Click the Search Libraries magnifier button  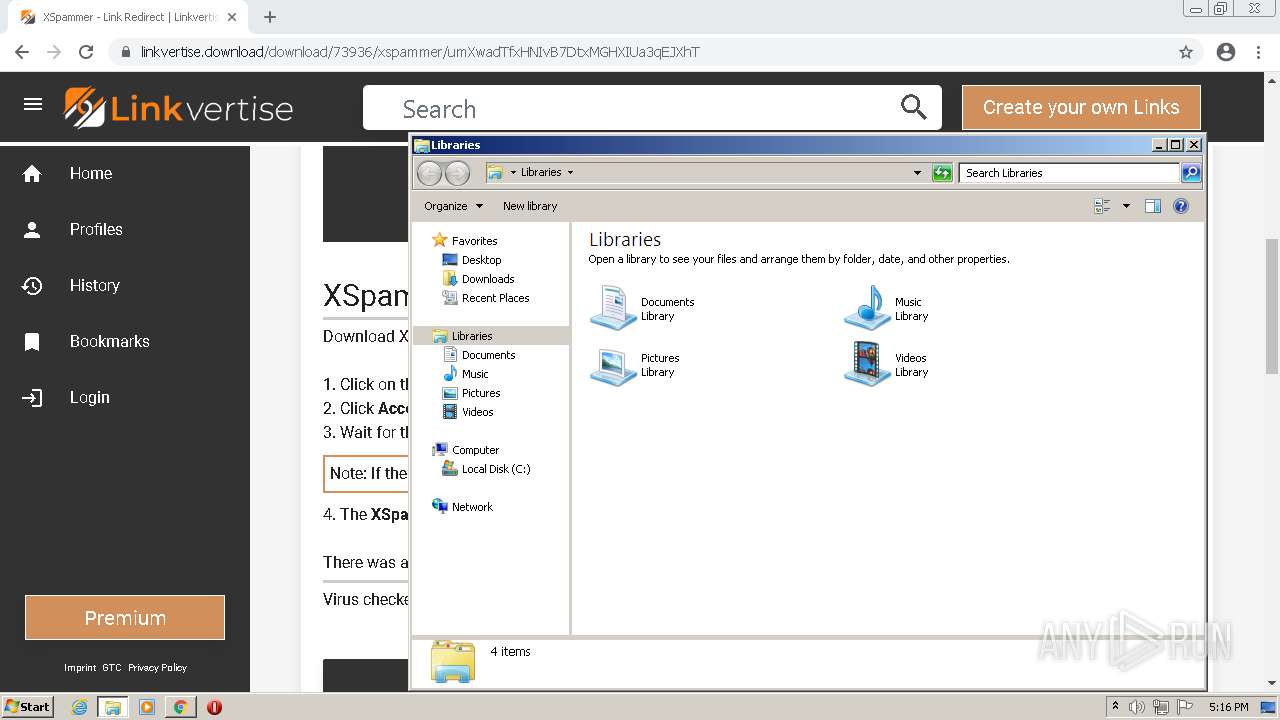pyautogui.click(x=1191, y=173)
